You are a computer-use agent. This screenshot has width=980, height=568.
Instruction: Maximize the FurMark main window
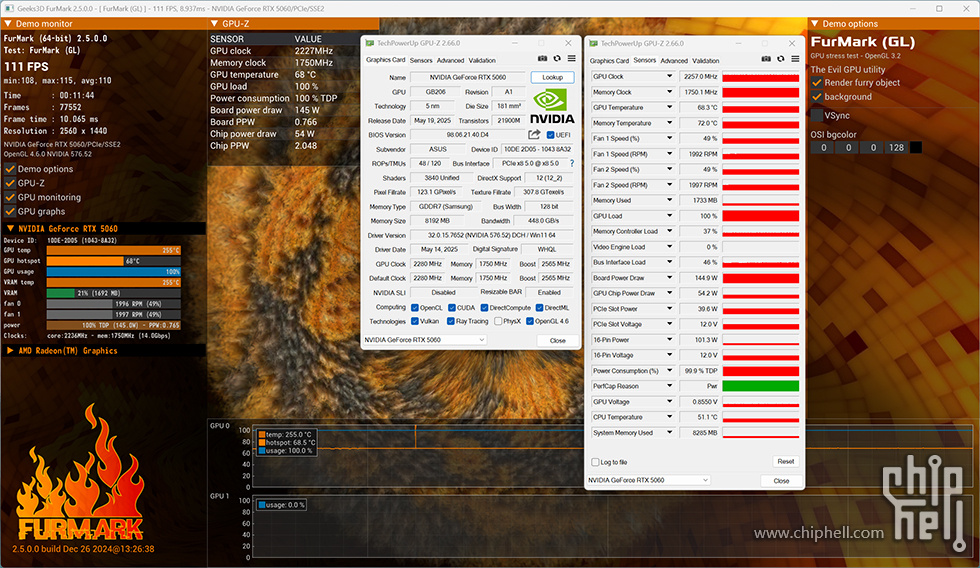939,8
